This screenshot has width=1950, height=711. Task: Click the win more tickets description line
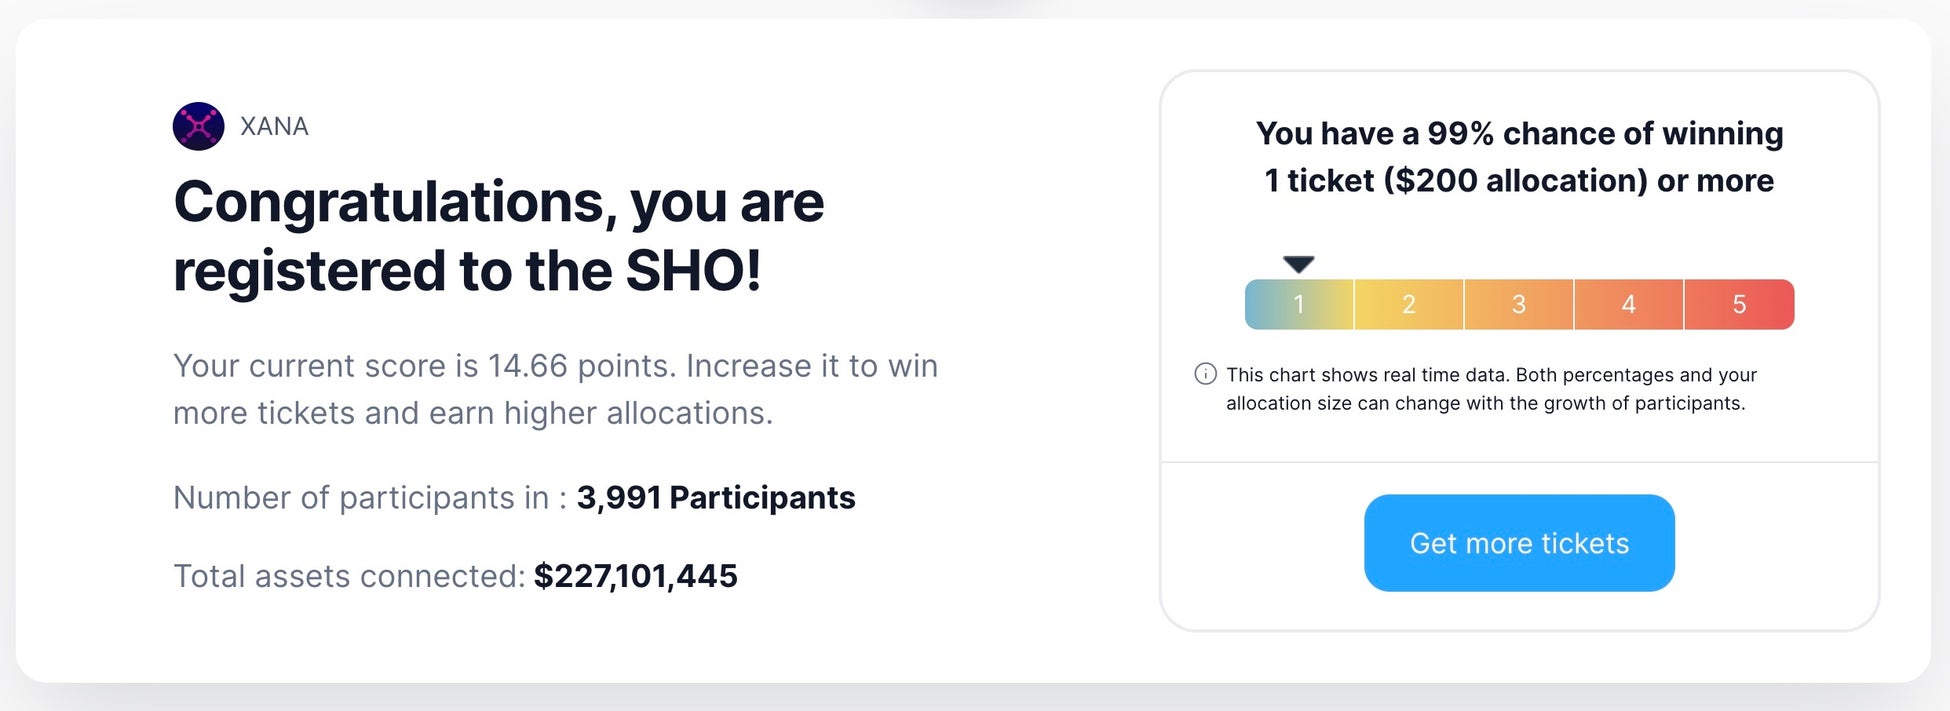coord(472,413)
